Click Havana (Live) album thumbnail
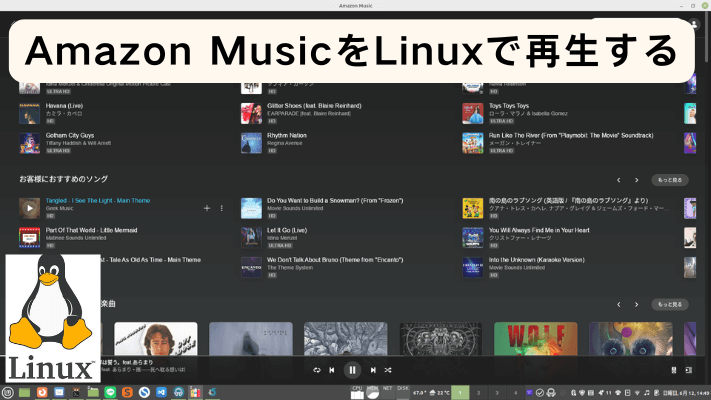The height and width of the screenshot is (400, 711). 29,113
